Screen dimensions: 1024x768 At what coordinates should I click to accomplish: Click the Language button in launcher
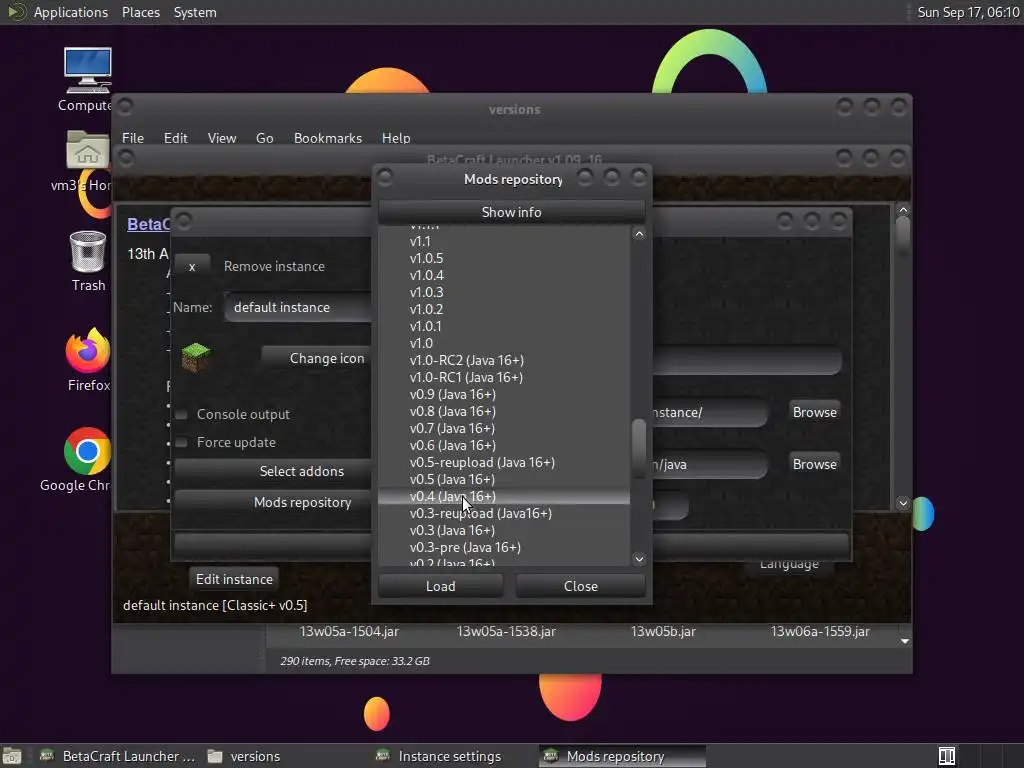coord(789,566)
